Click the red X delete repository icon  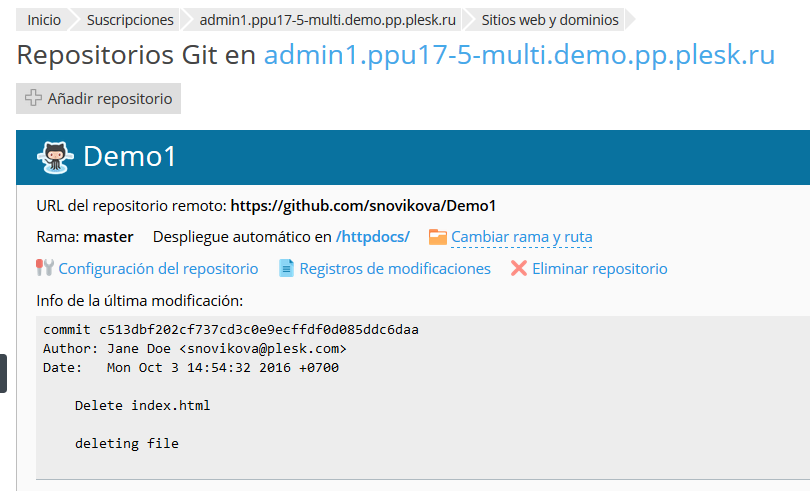(519, 268)
